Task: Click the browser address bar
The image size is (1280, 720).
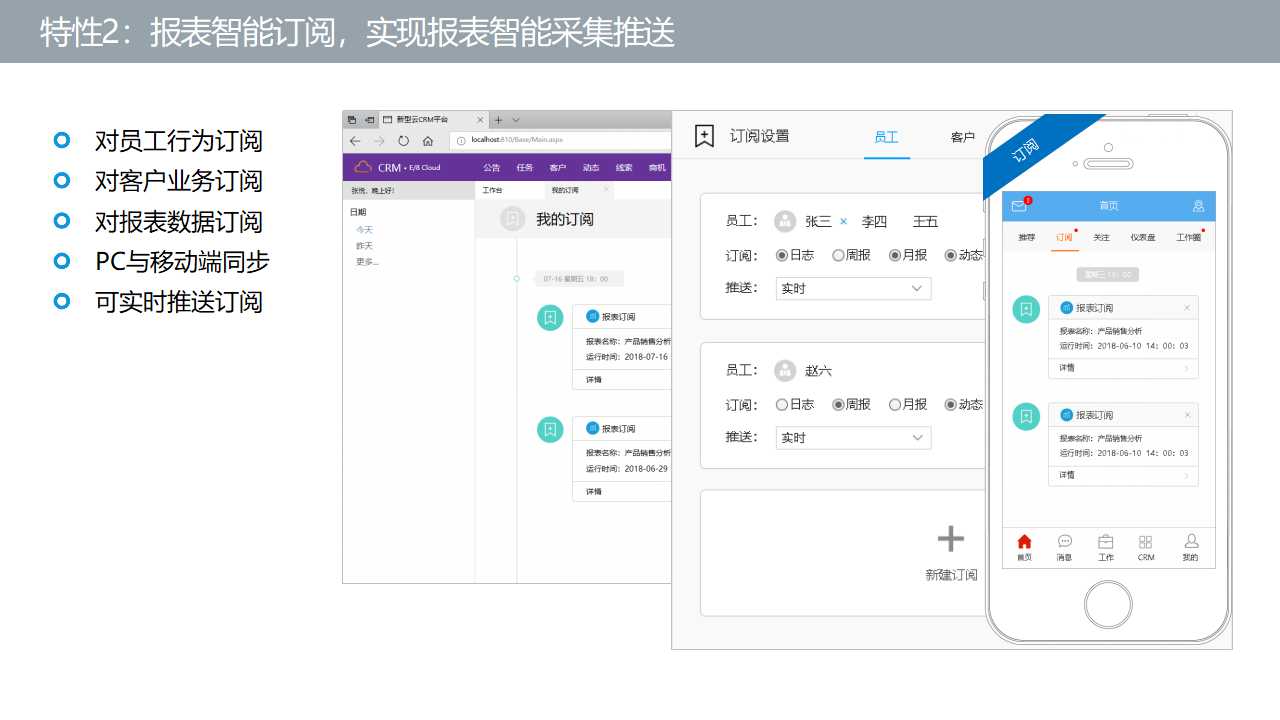Action: point(560,141)
